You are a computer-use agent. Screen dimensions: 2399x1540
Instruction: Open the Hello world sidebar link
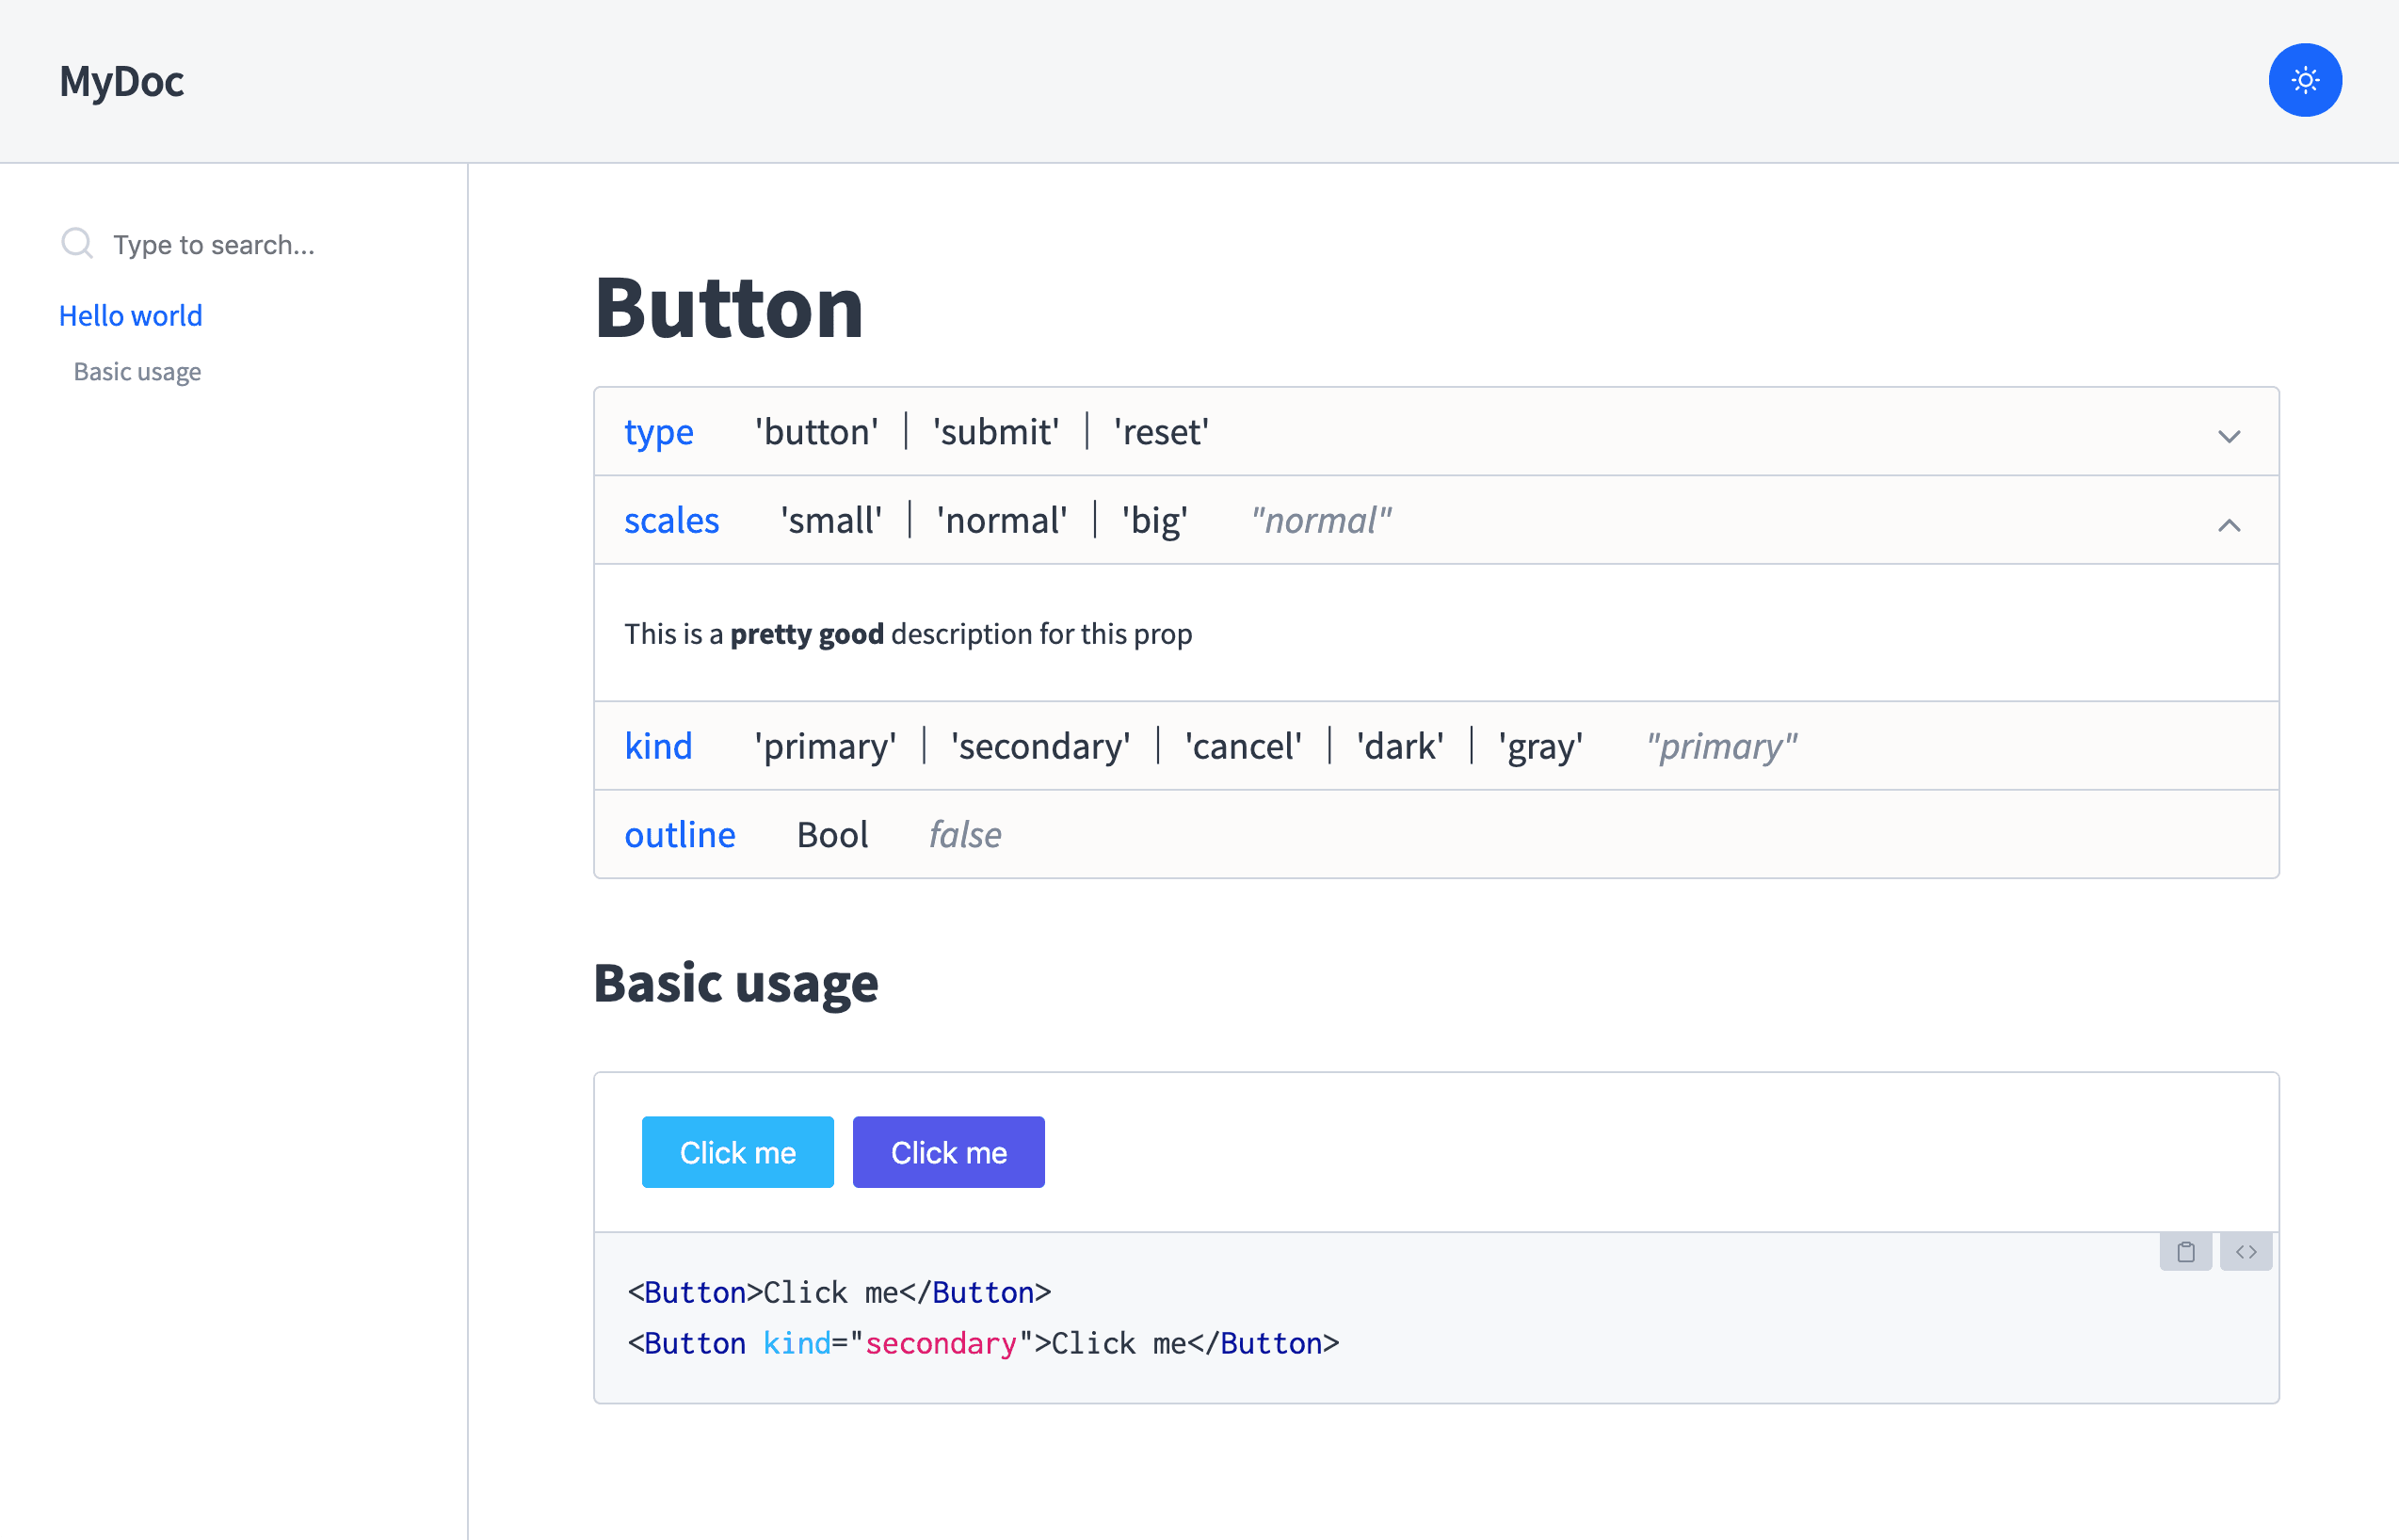pyautogui.click(x=130, y=316)
